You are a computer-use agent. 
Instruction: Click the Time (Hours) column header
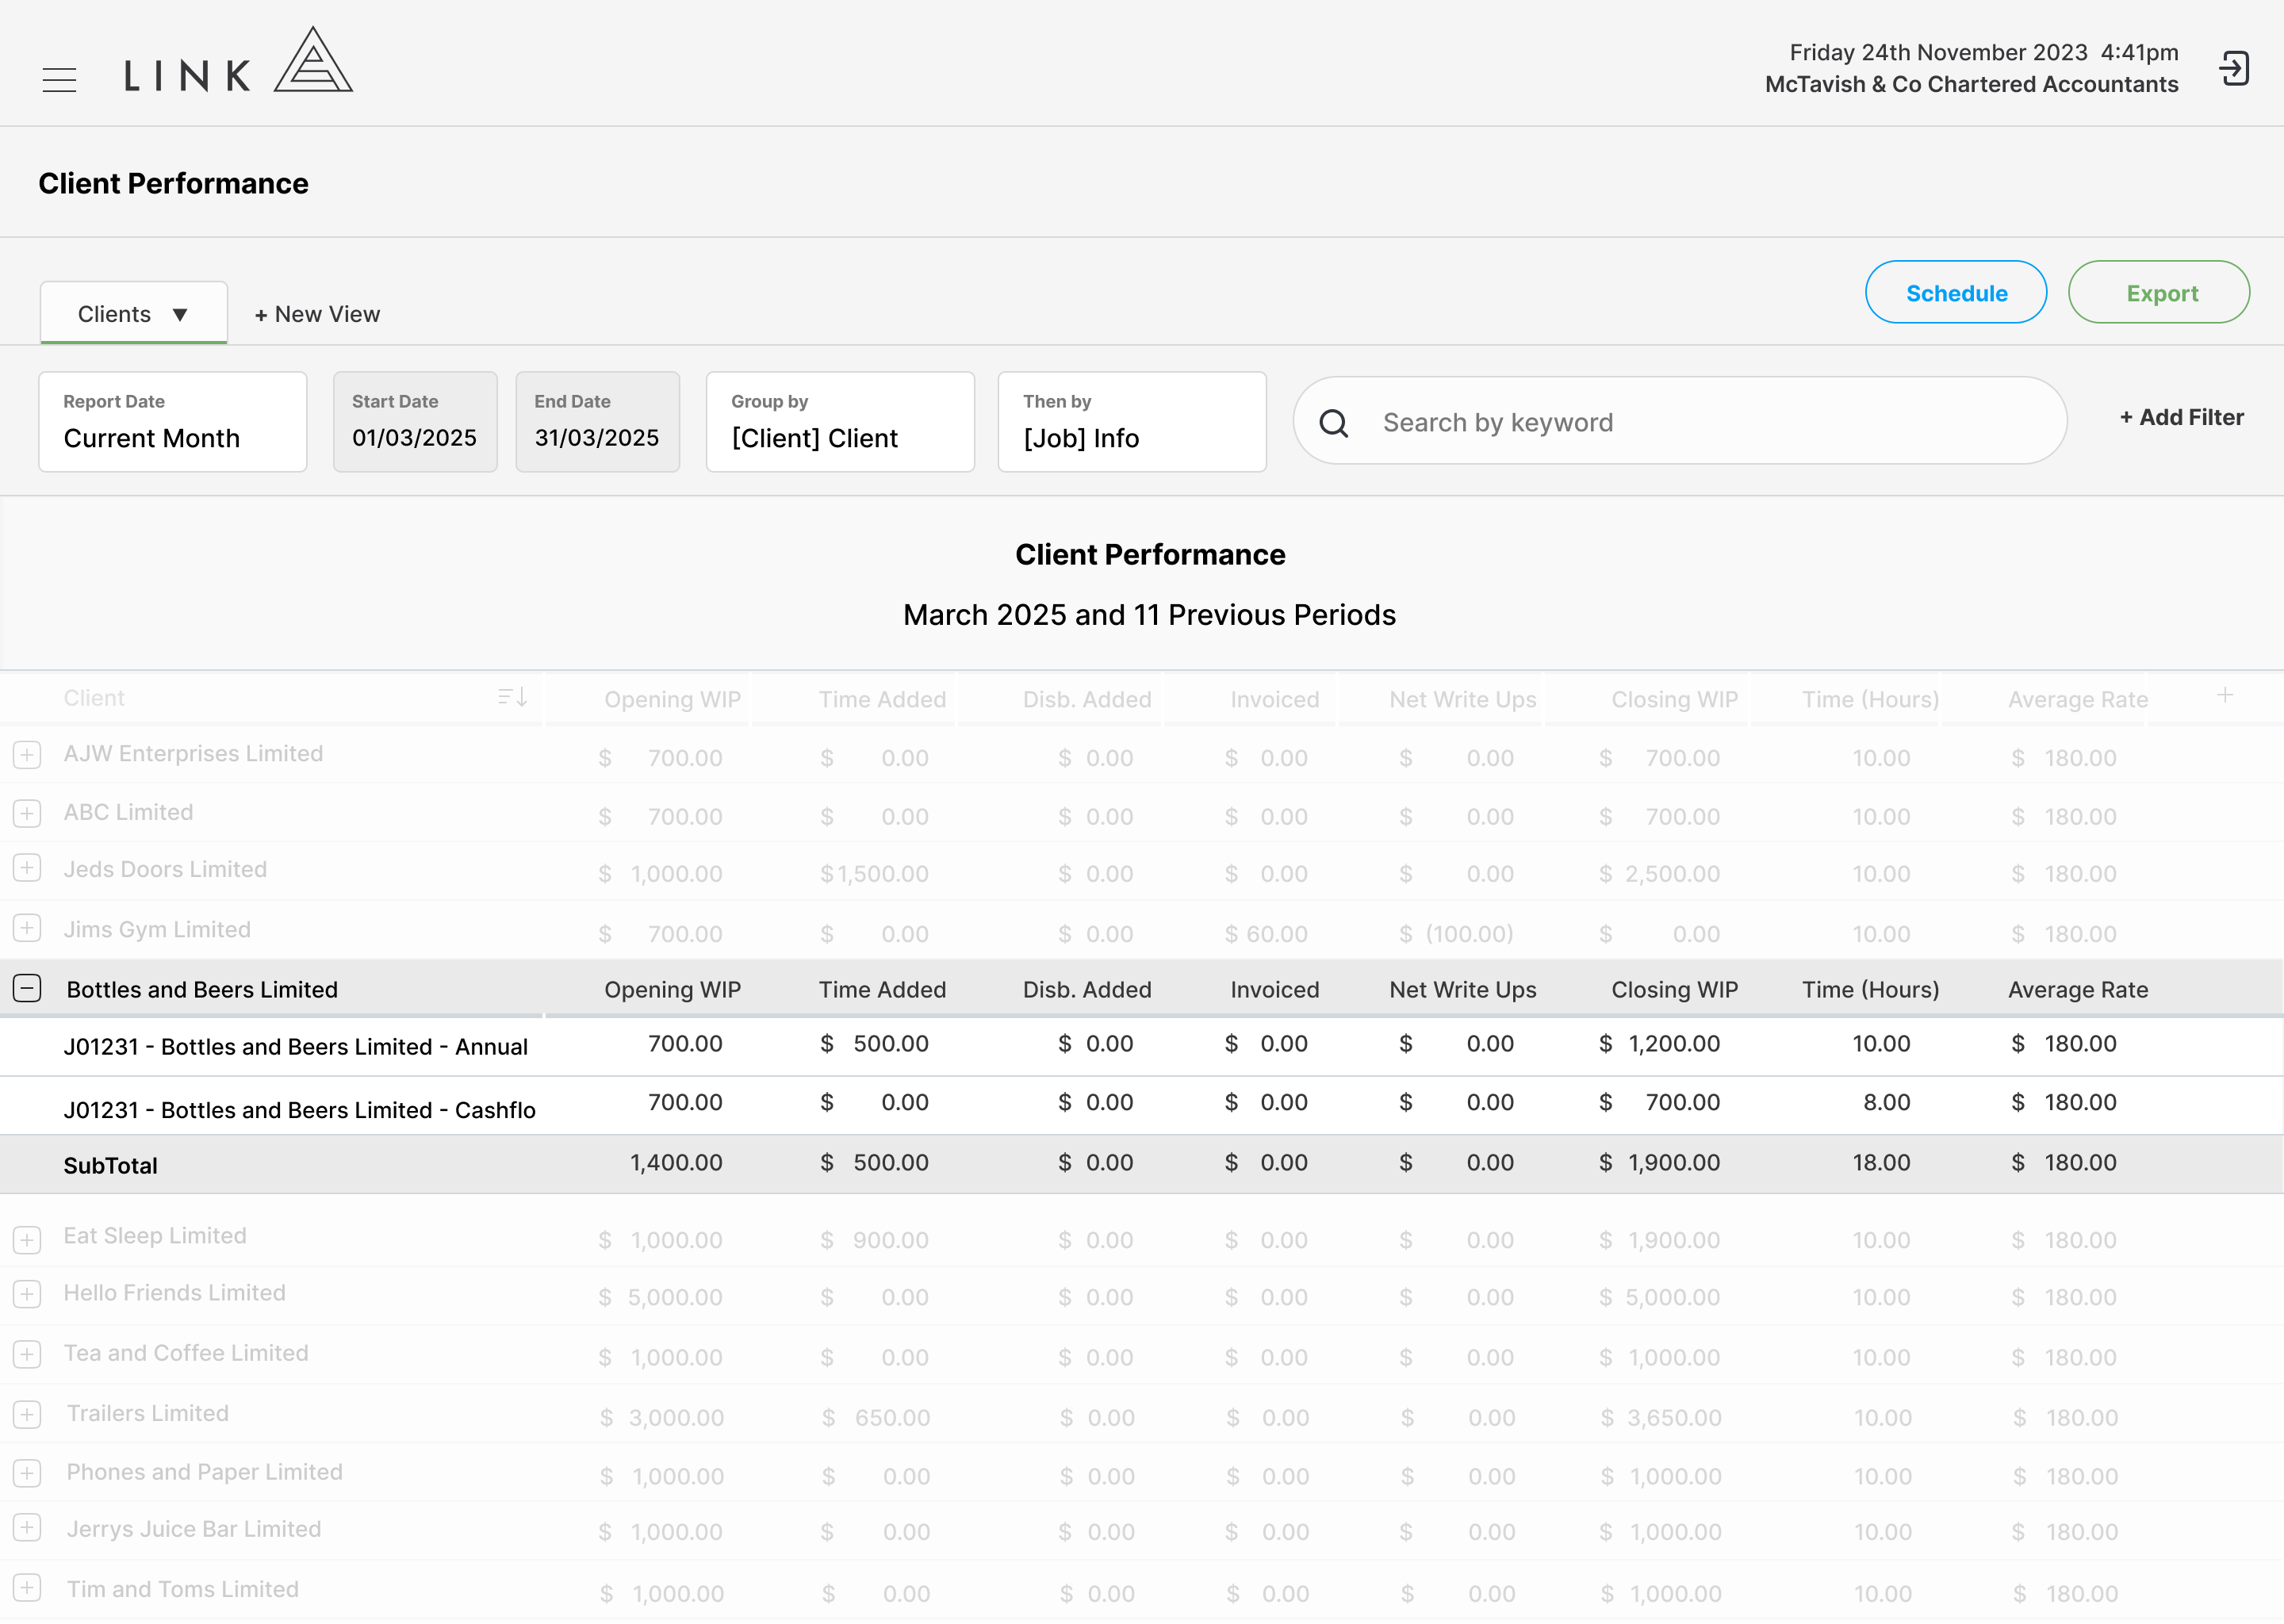[1870, 699]
